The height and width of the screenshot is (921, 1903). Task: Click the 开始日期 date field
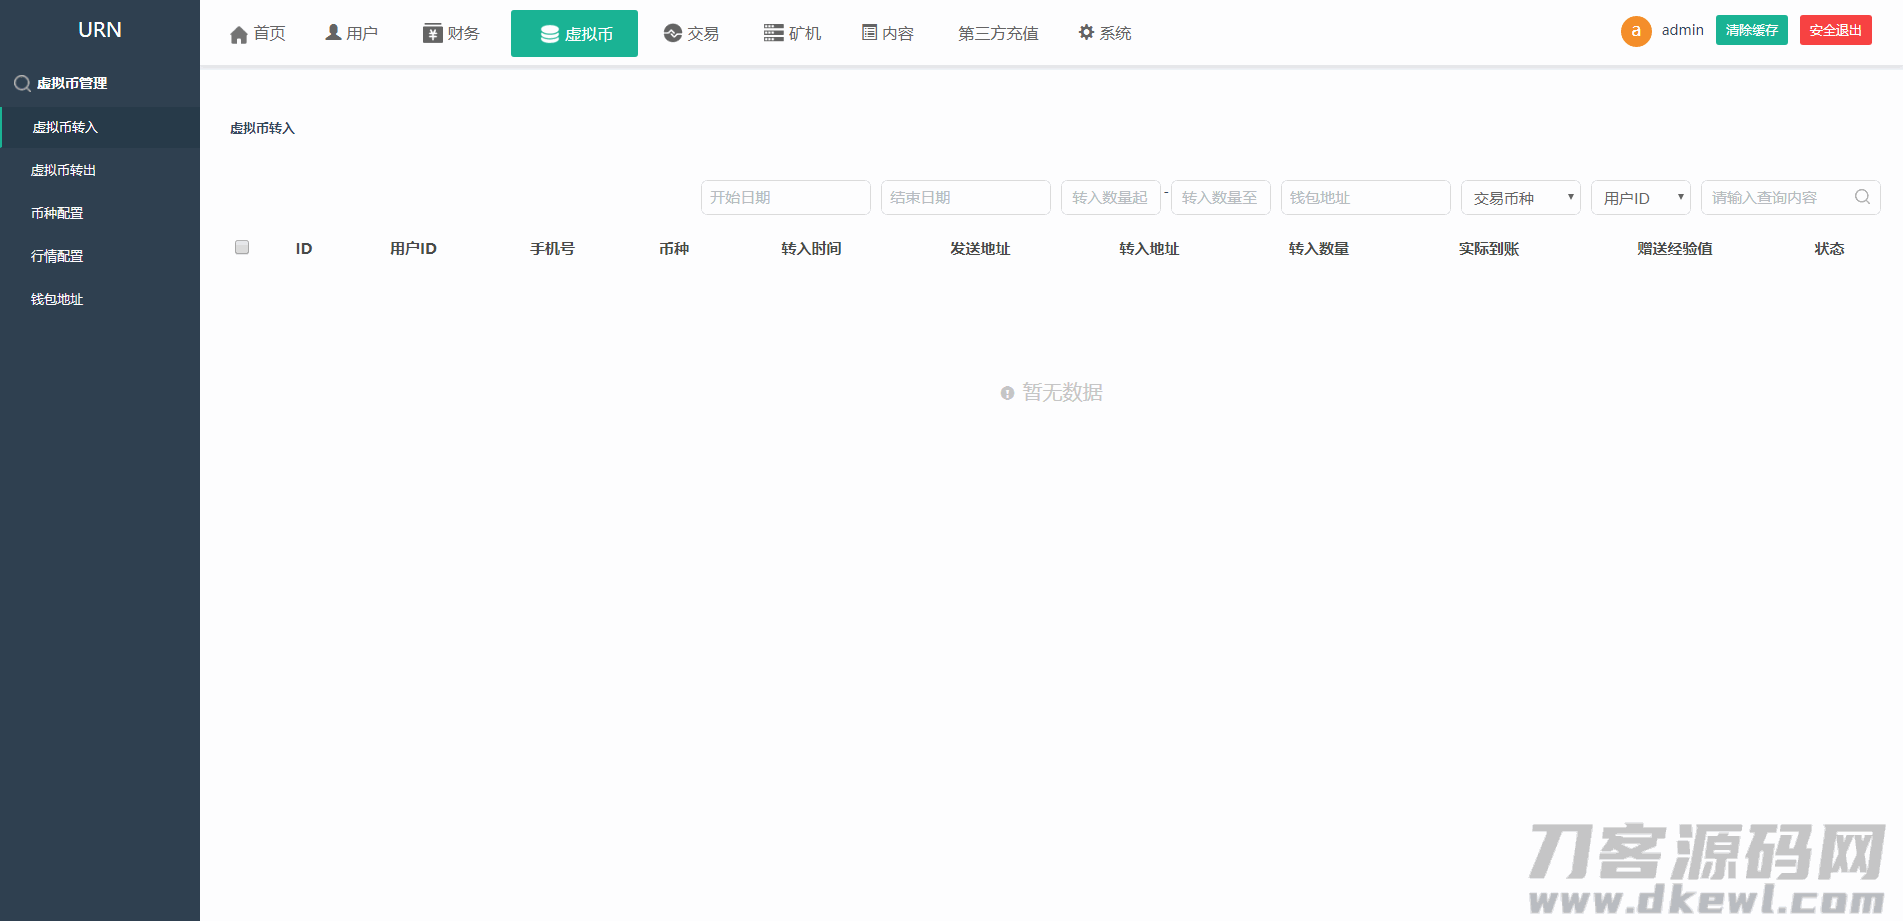[785, 198]
